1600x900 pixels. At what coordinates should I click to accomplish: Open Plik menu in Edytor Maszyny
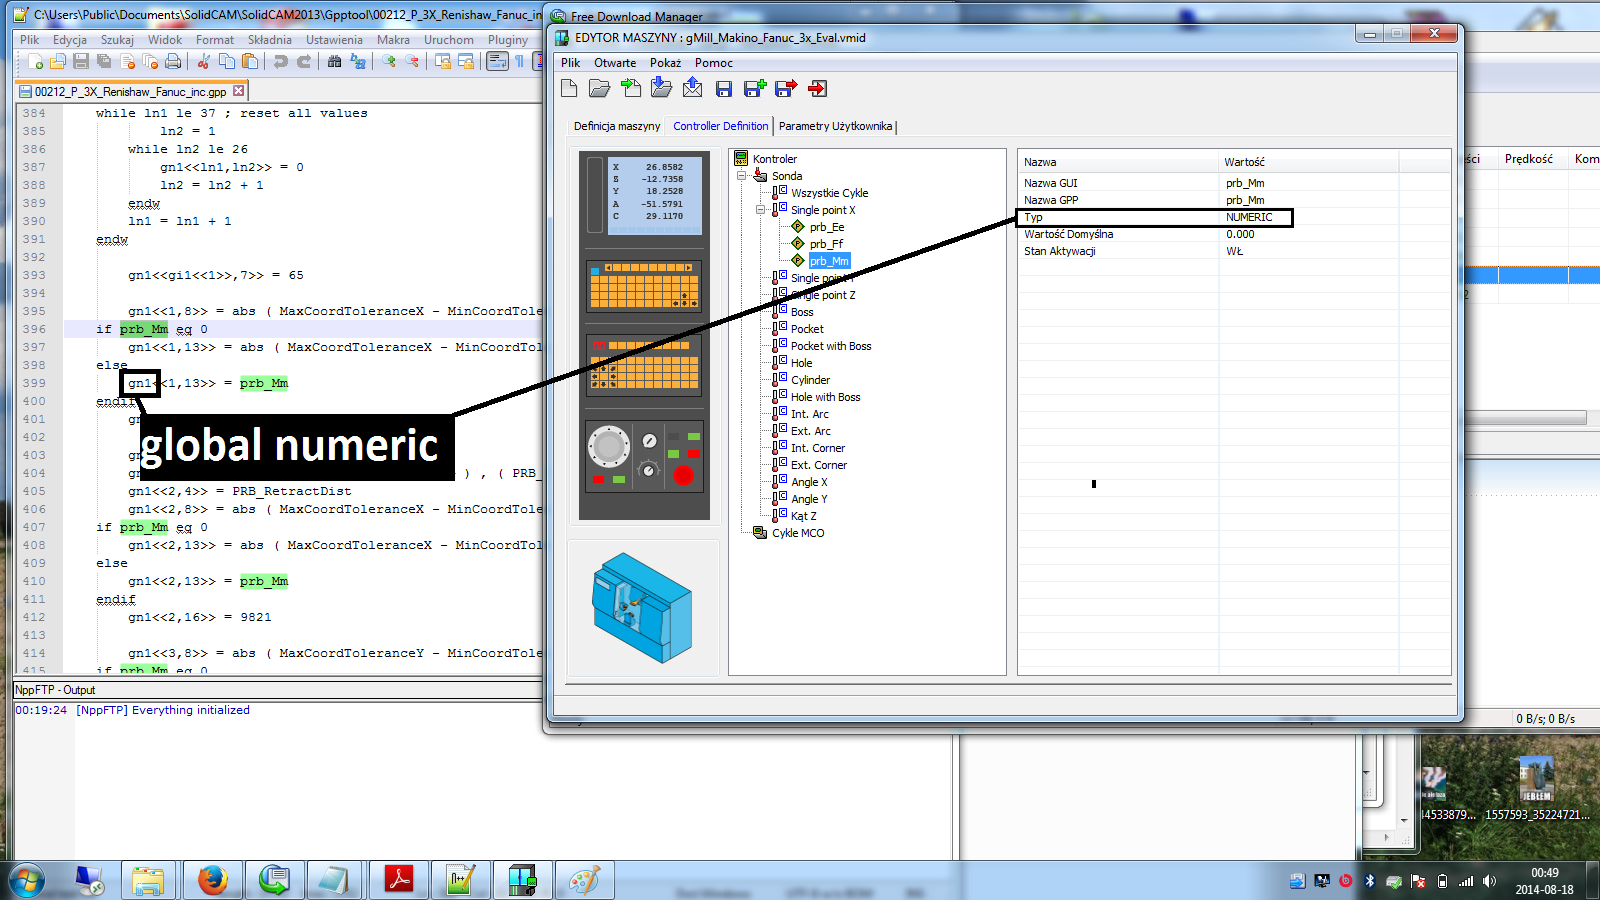(570, 63)
